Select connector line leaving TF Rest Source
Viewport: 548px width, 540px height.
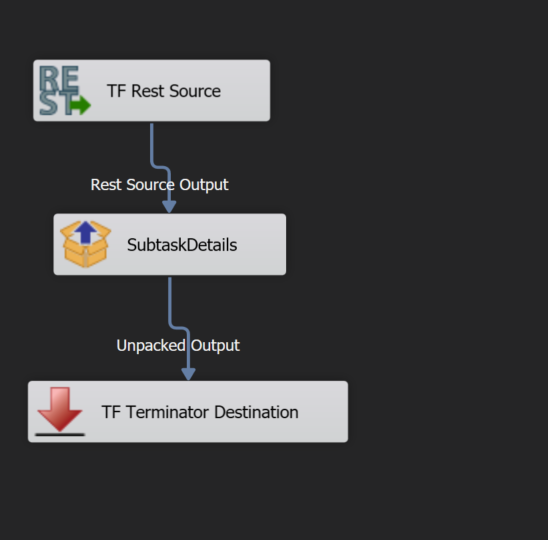coord(152,143)
